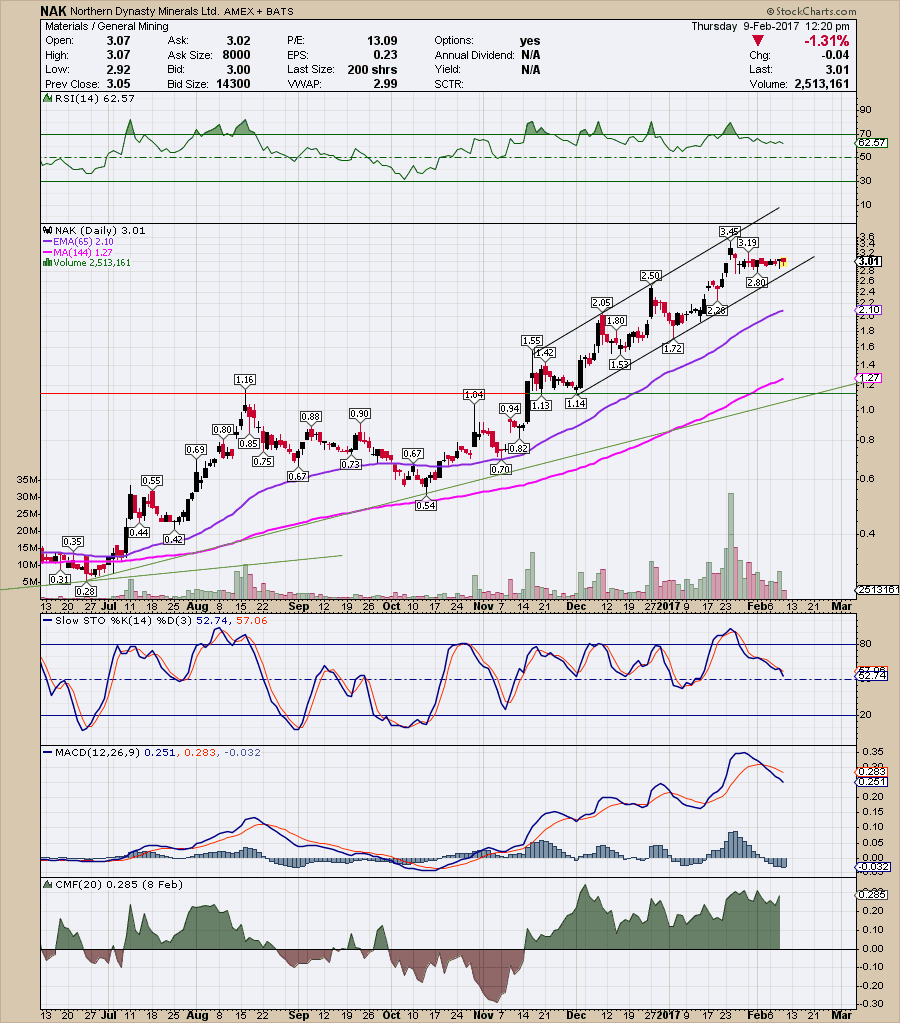The width and height of the screenshot is (900, 1023).
Task: Click the Options value yes
Action: 530,41
